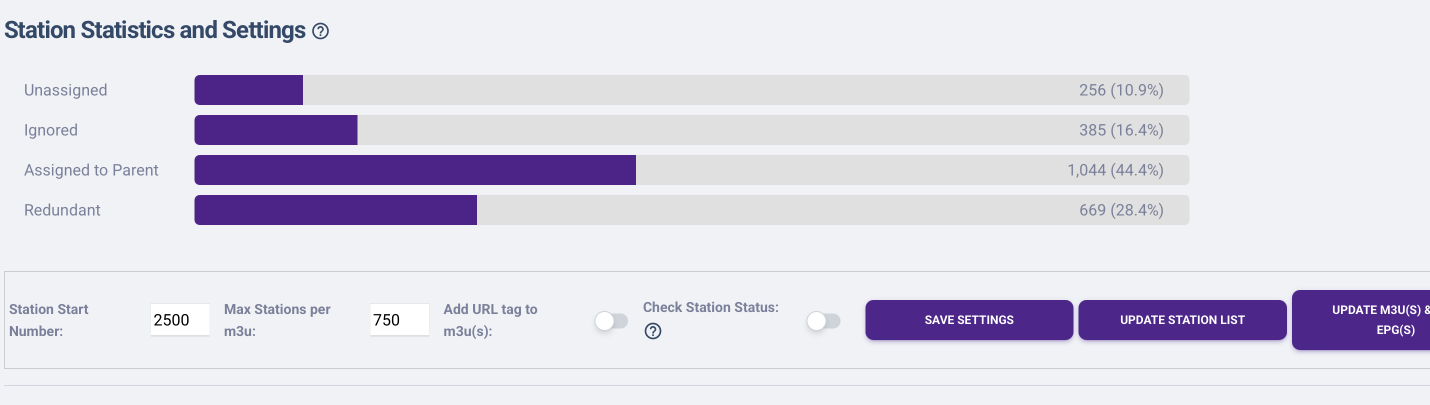1430x405 pixels.
Task: Toggle the Check Station Status switch
Action: [x=823, y=321]
